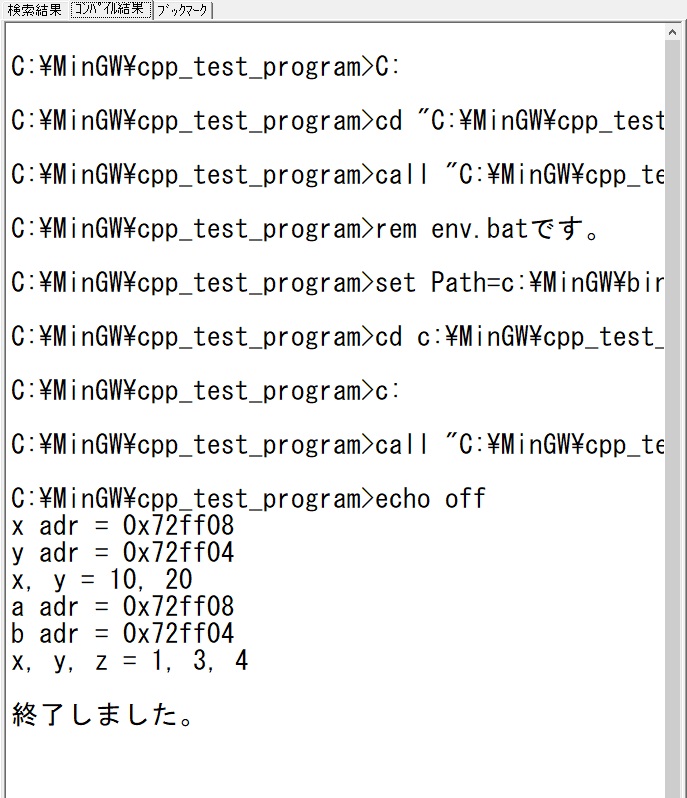Viewport: 687px width, 798px height.
Task: Click the "set Path=c:¥MinGW¥bin" line
Action: pos(338,283)
